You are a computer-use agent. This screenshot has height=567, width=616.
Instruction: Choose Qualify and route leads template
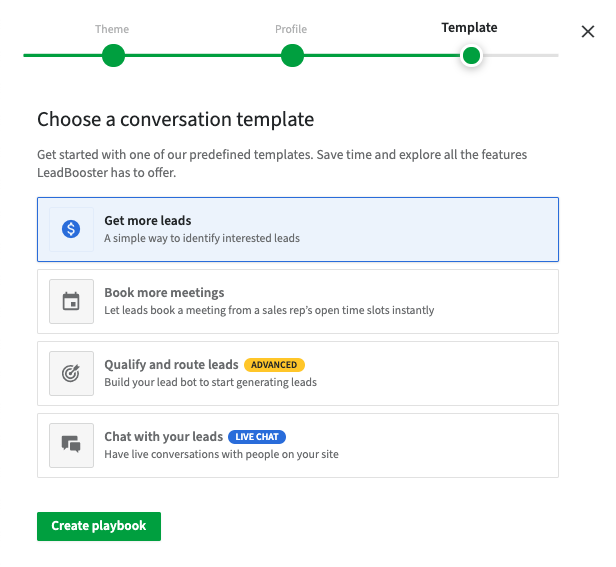click(298, 373)
